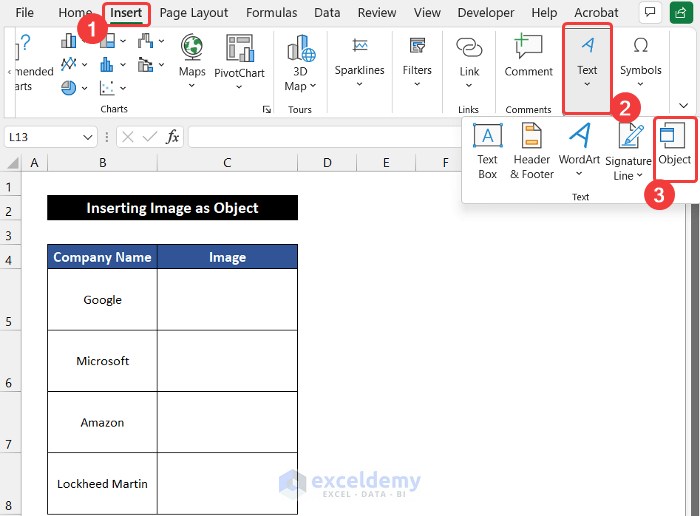Add a Signature Line

(628, 152)
